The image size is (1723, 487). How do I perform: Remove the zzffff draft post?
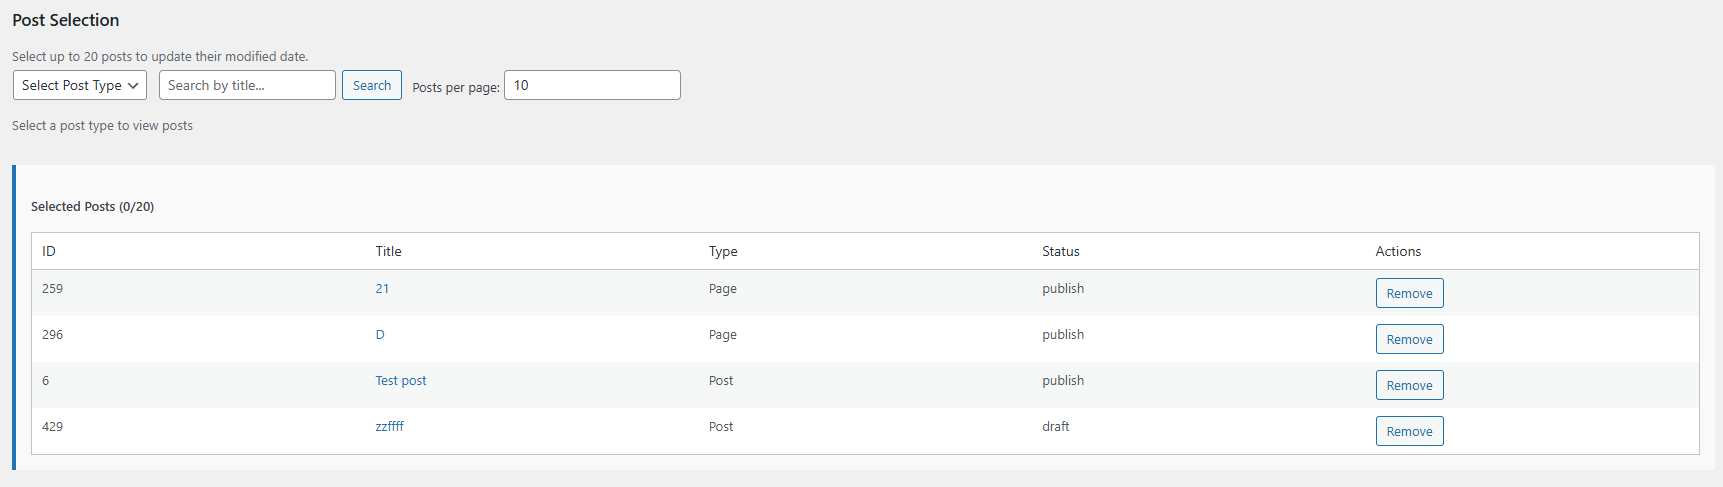point(1409,431)
